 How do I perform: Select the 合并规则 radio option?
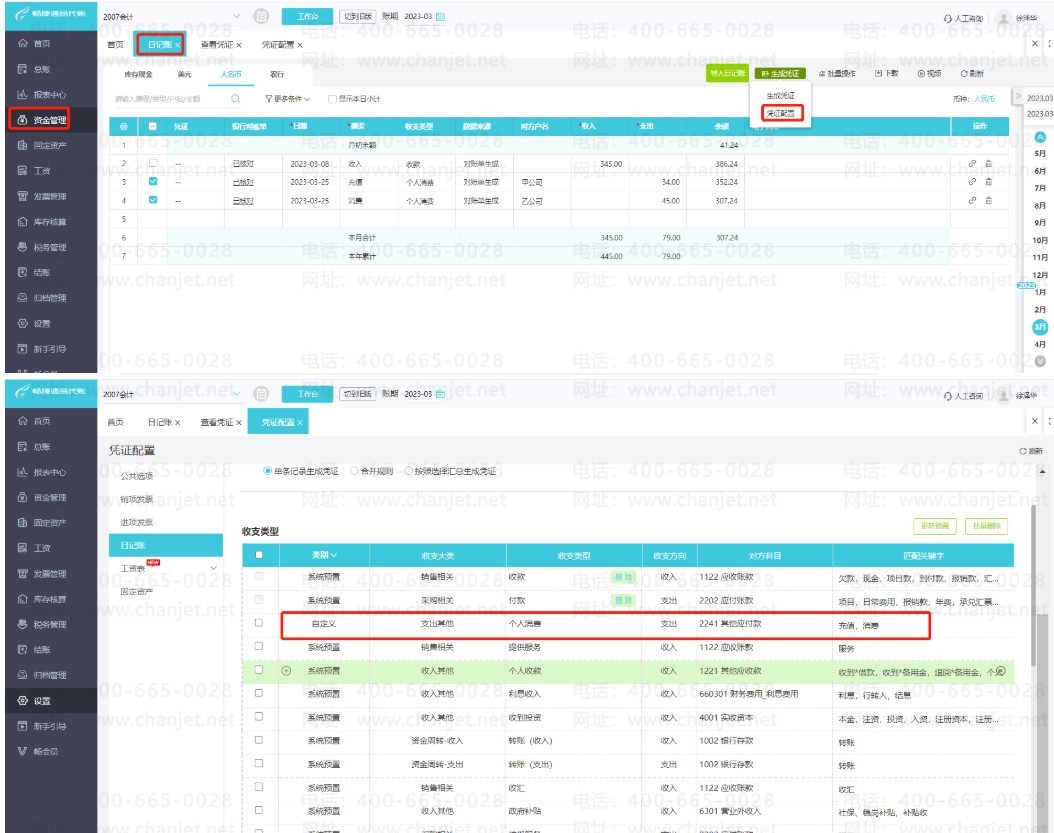[354, 471]
